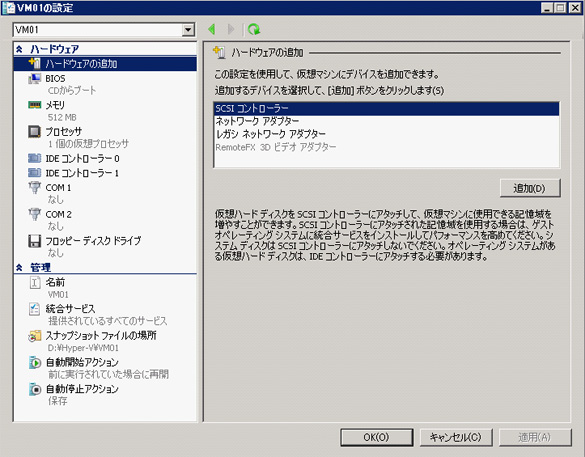Screen dimensions: 585x457
Task: Click the 追加(D) button
Action: pyautogui.click(x=530, y=188)
